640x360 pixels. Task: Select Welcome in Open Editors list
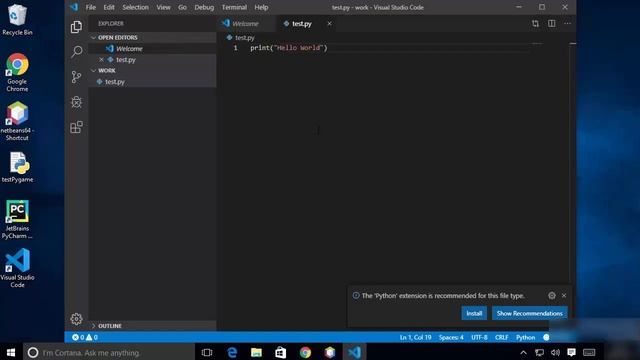point(152,49)
